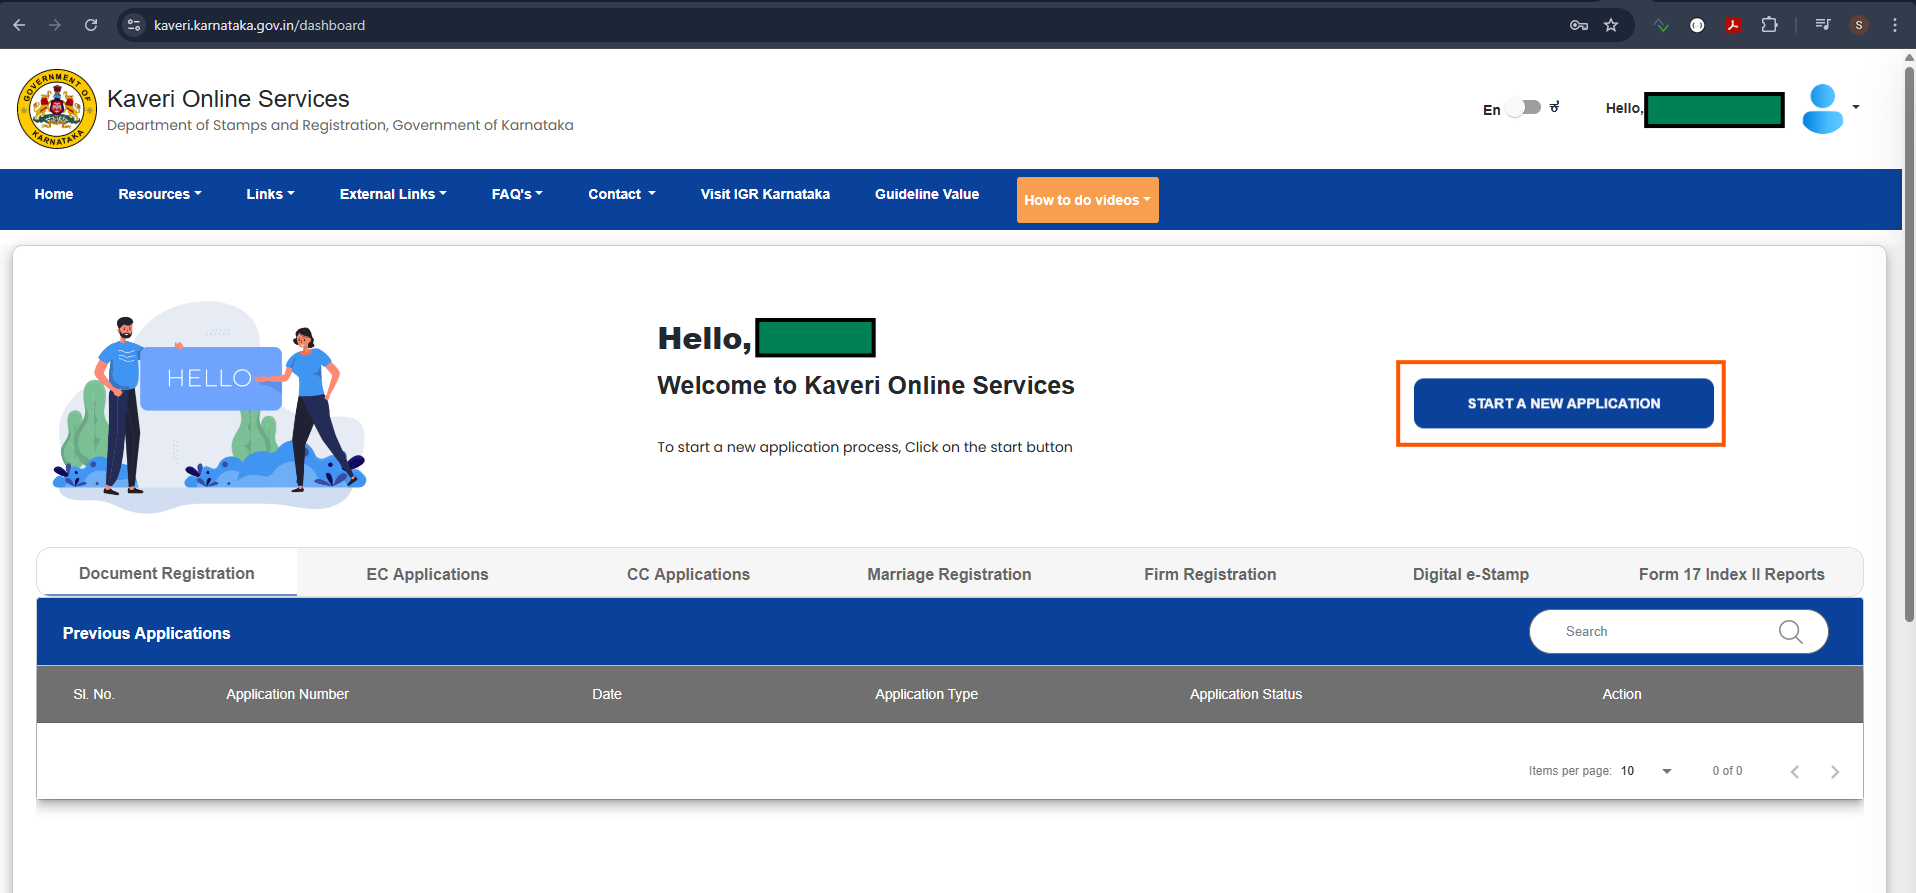Switch to Digital e-Stamp tab
Screen dimensions: 1916x893
point(1471,574)
